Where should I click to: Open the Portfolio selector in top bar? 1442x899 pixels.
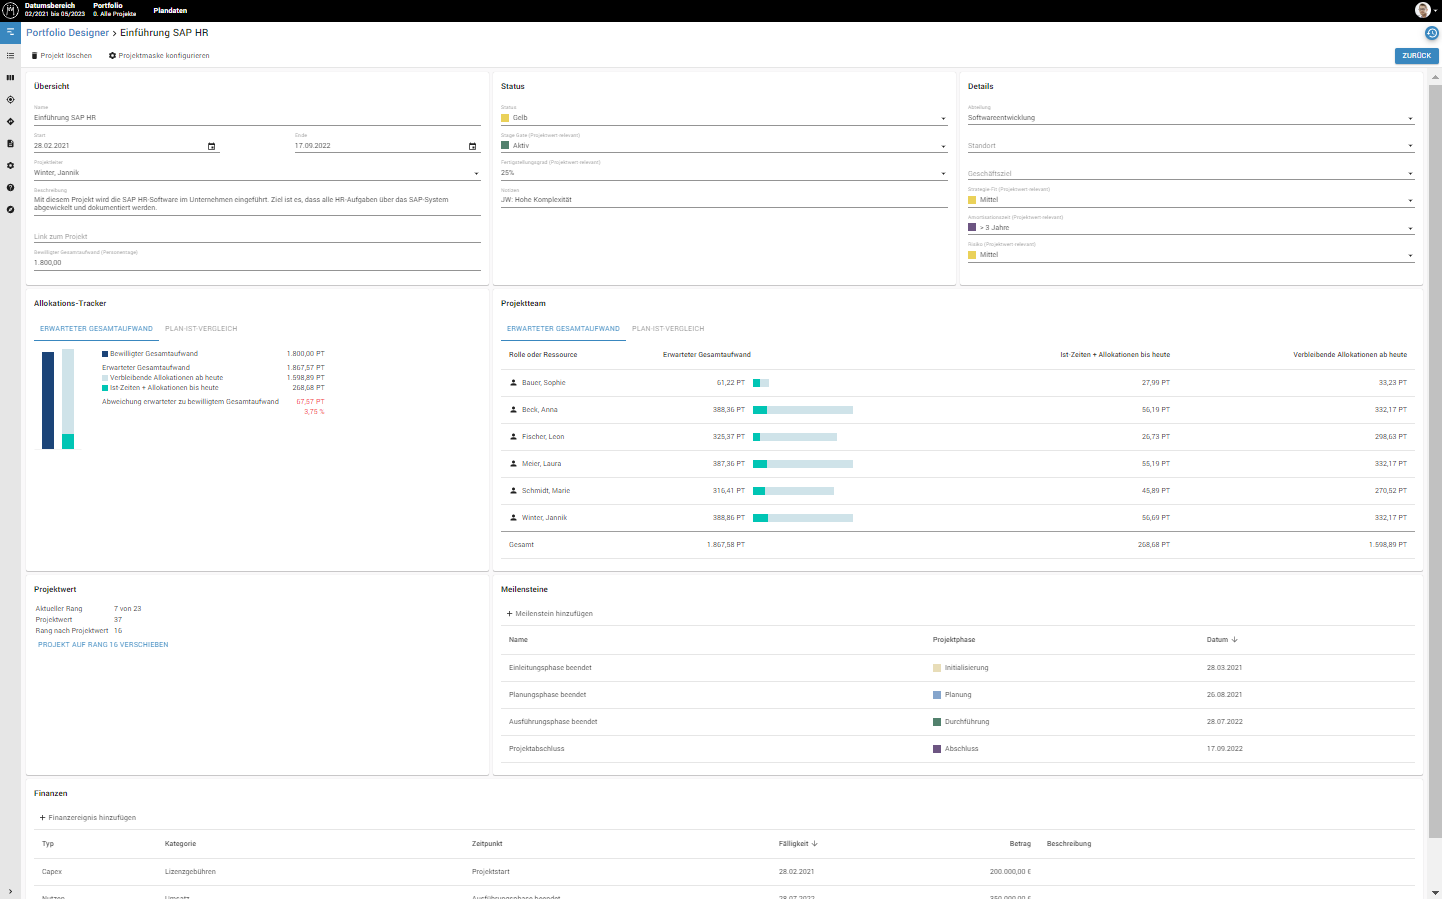click(x=115, y=10)
